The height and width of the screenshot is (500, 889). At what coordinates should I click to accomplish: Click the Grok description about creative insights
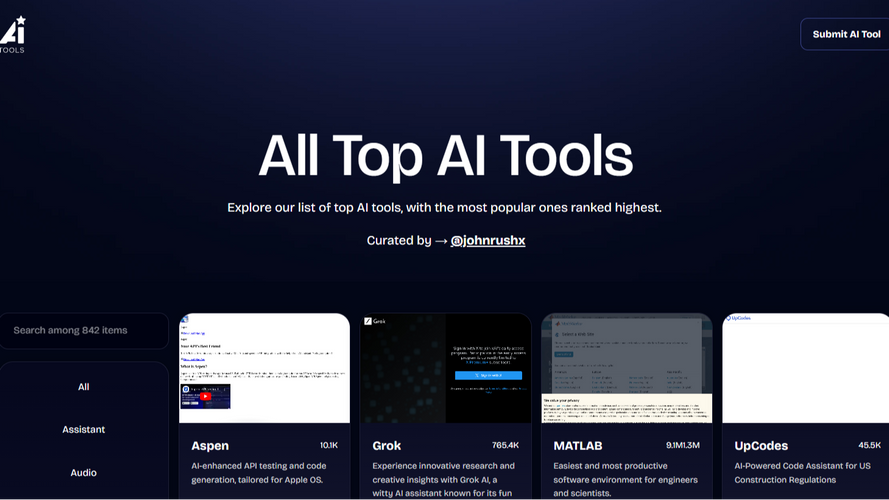point(443,480)
